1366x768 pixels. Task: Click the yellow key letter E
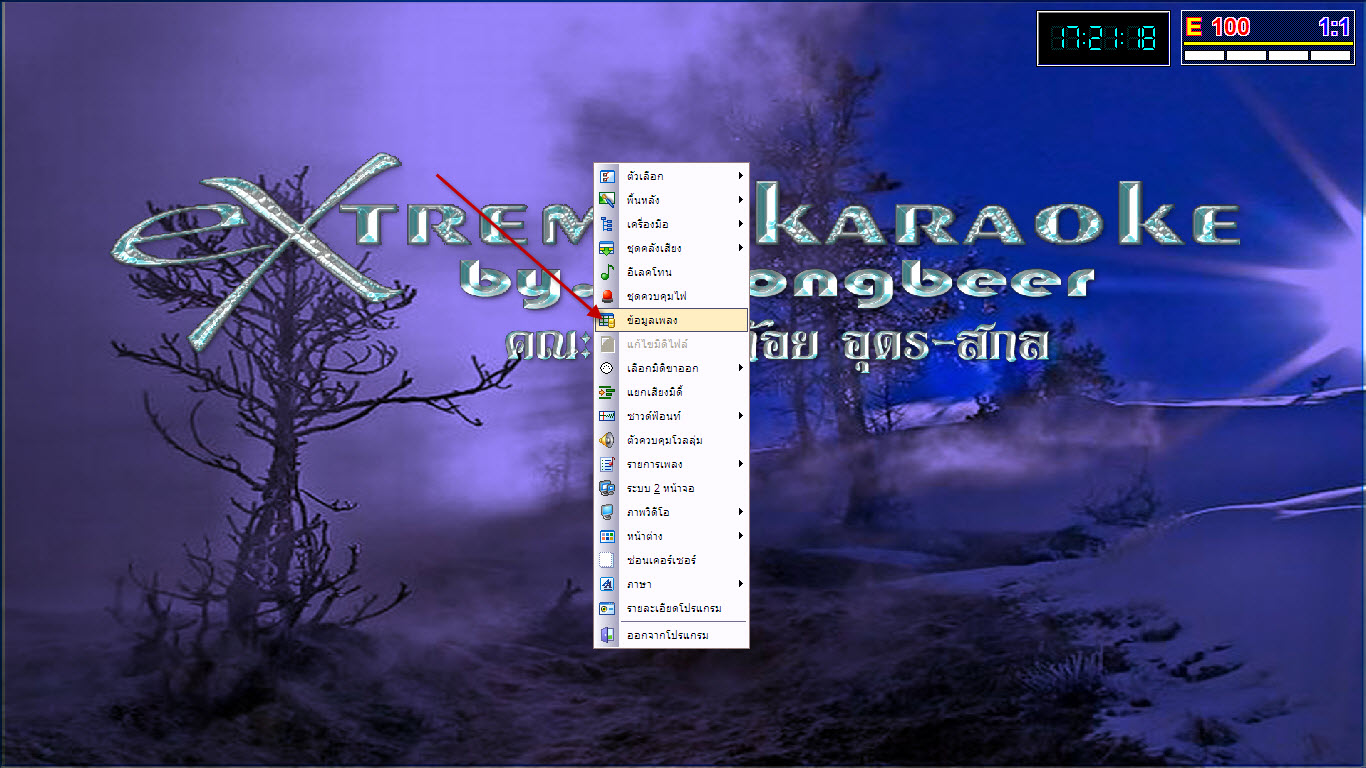pyautogui.click(x=1193, y=27)
